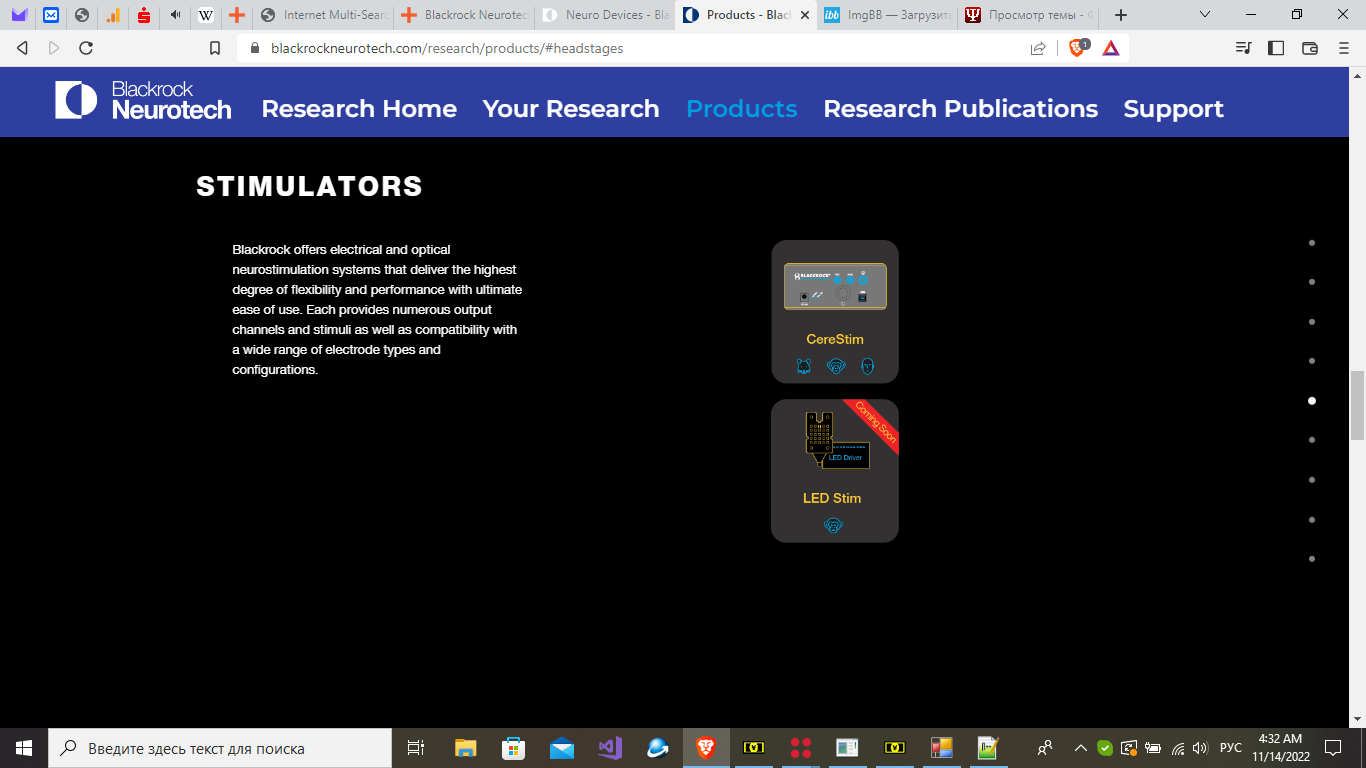Switch to Internet Multi-Search tab
The height and width of the screenshot is (768, 1366).
[x=322, y=15]
